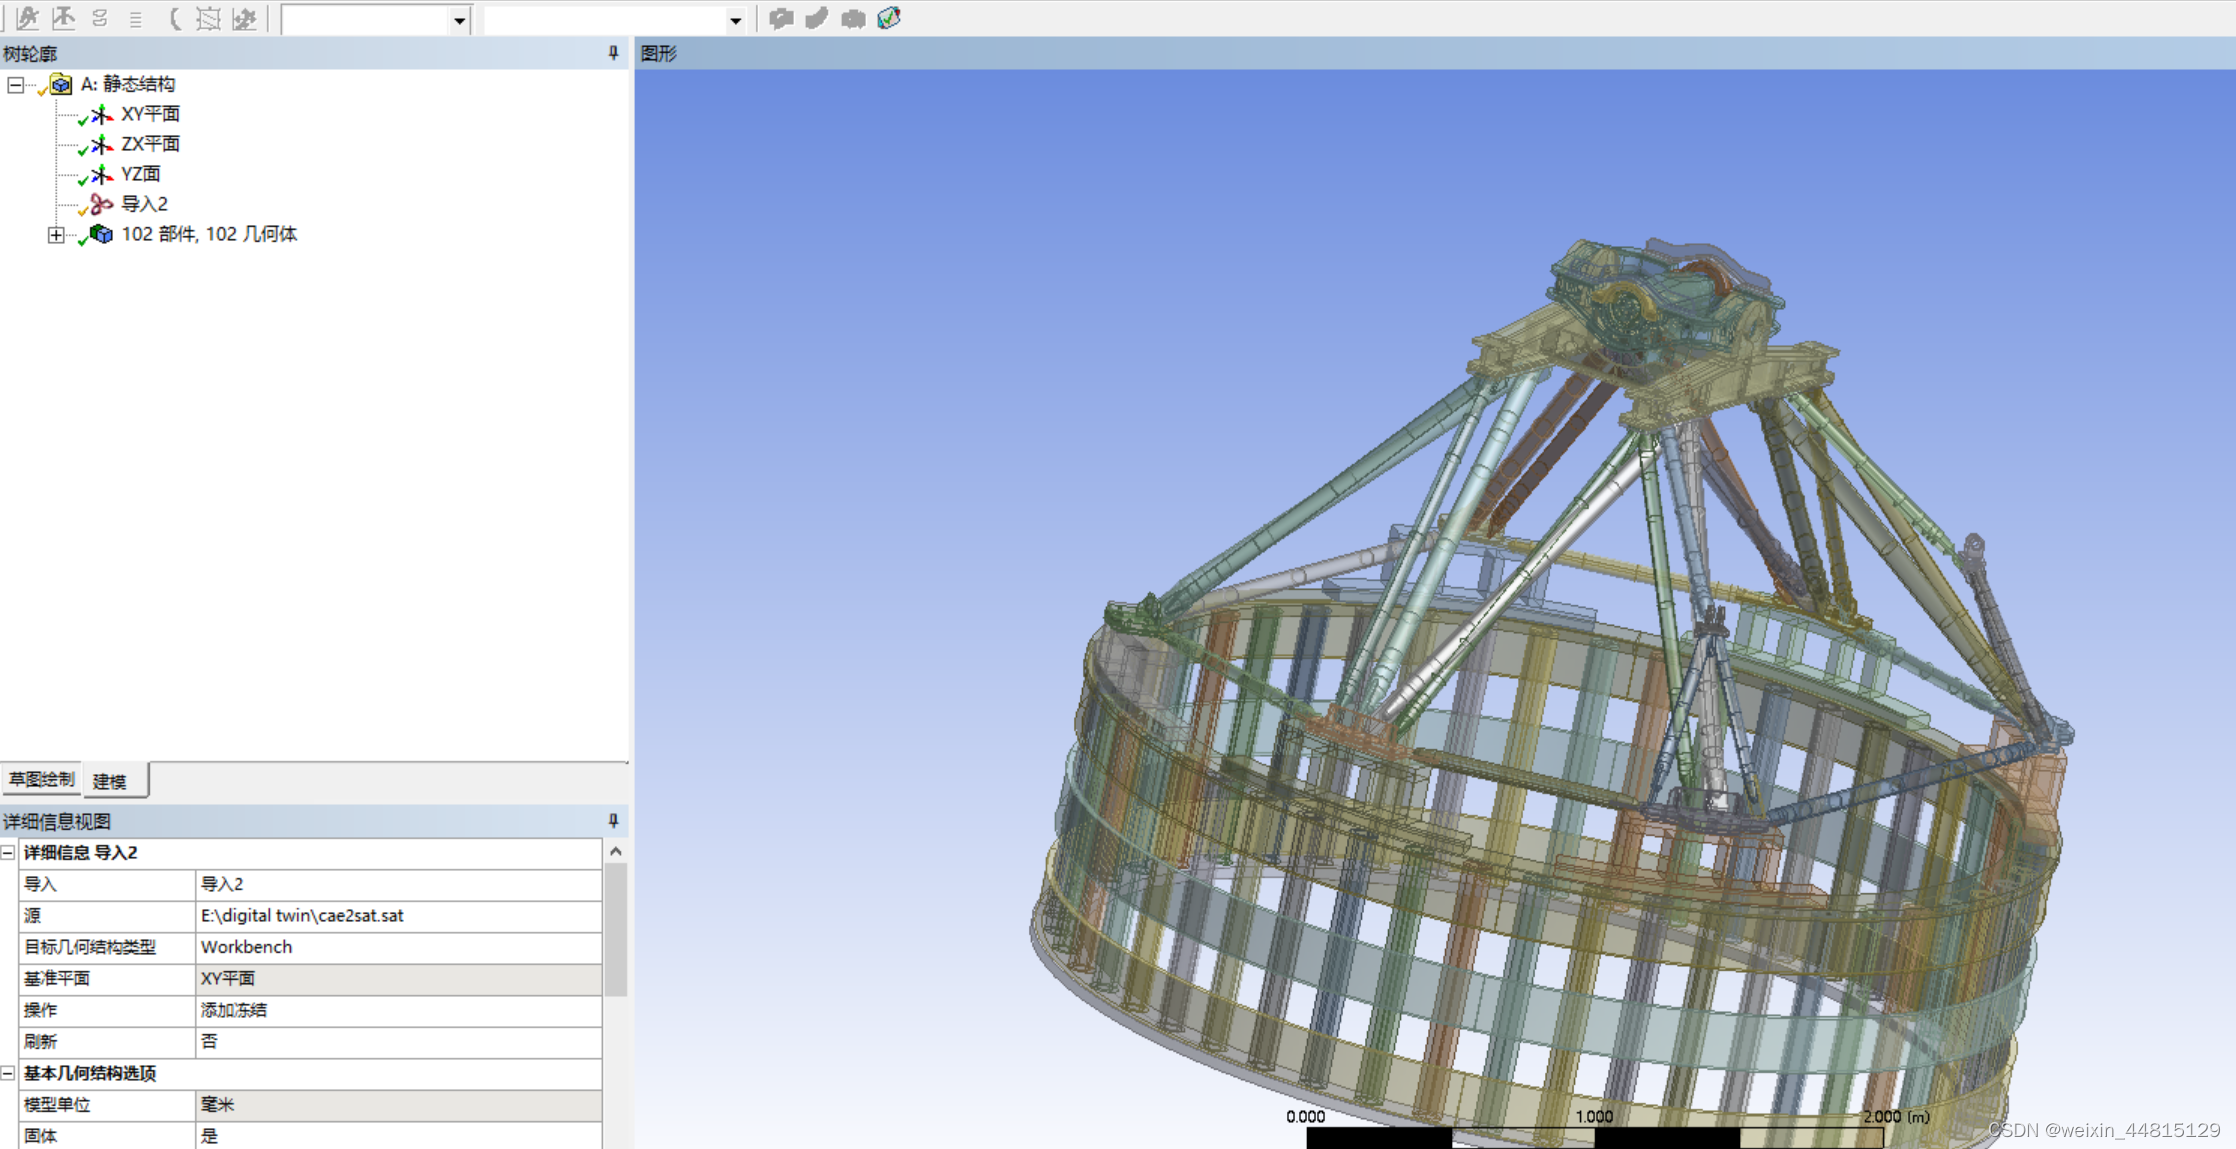This screenshot has width=2236, height=1149.
Task: Click the 是 value in 固体 row
Action: tap(209, 1136)
